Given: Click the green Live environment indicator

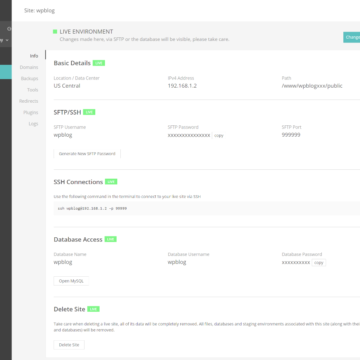Looking at the screenshot, I should [x=55, y=32].
